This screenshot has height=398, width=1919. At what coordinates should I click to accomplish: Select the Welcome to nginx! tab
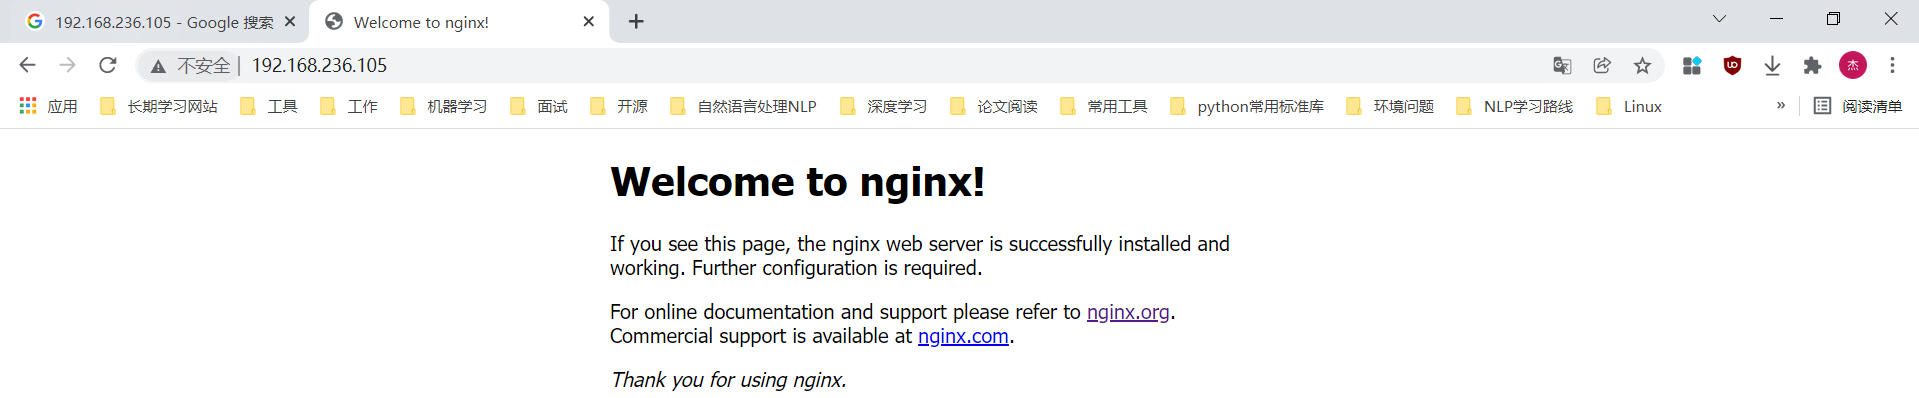click(460, 22)
